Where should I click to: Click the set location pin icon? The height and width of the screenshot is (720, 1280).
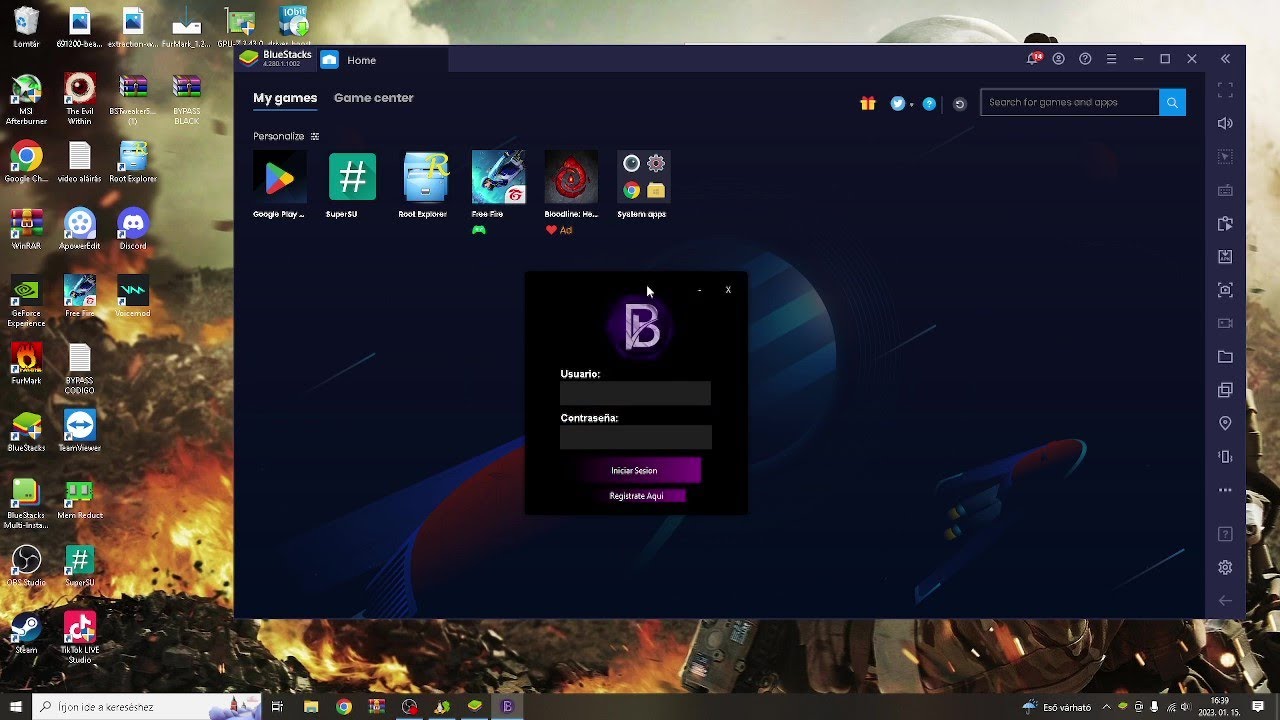pyautogui.click(x=1225, y=423)
